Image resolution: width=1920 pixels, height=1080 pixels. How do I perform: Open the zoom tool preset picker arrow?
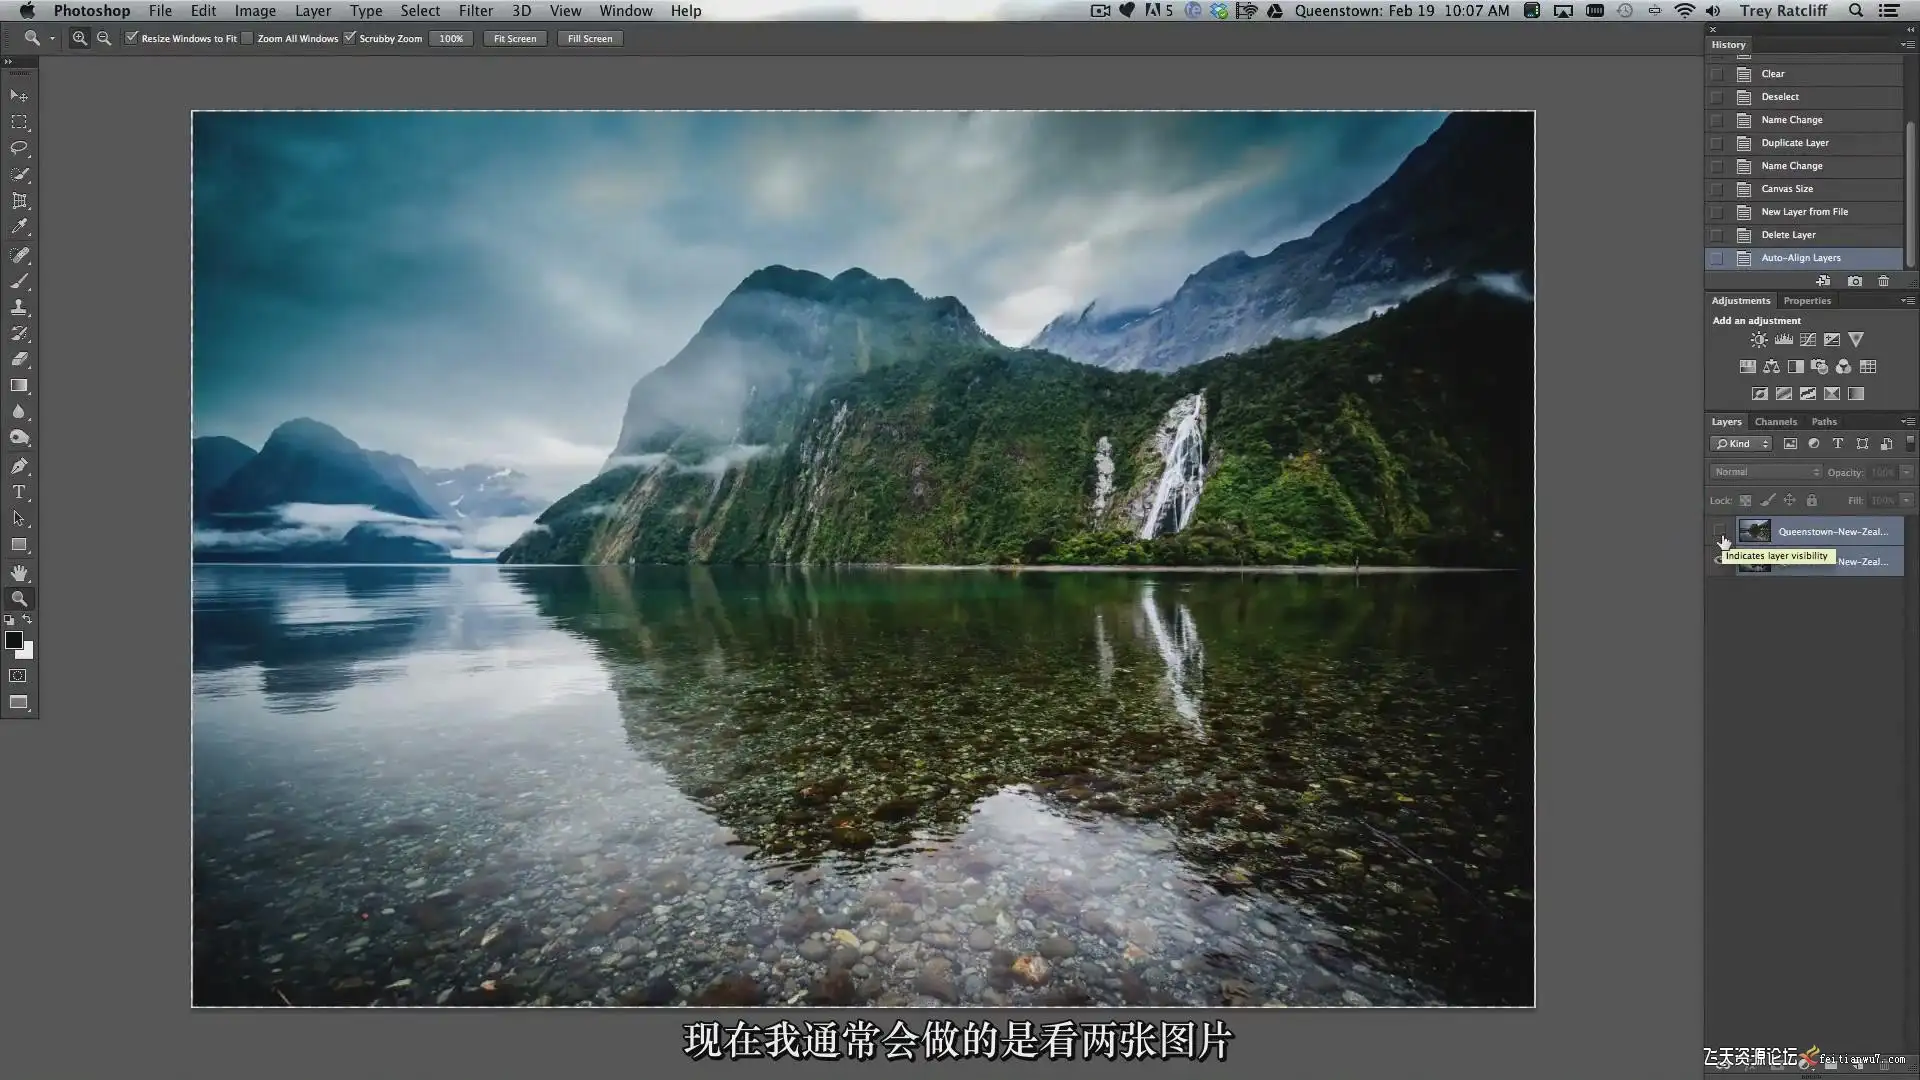click(x=52, y=39)
